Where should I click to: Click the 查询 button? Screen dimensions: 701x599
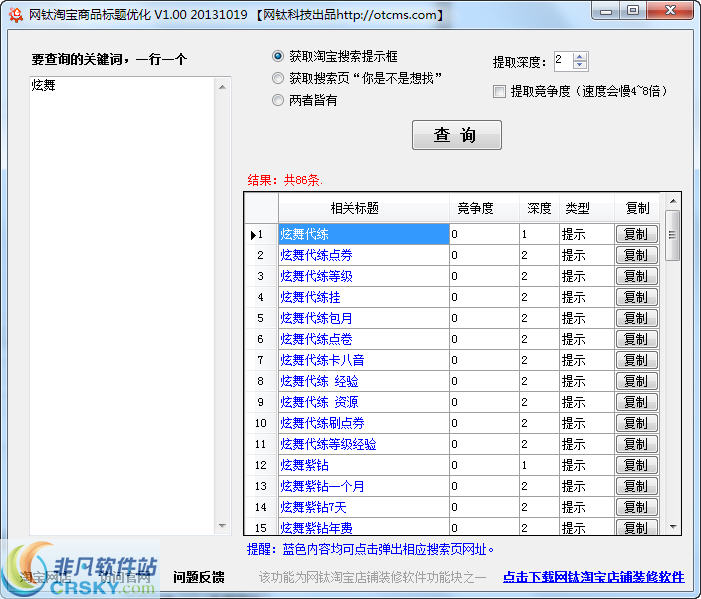[456, 135]
